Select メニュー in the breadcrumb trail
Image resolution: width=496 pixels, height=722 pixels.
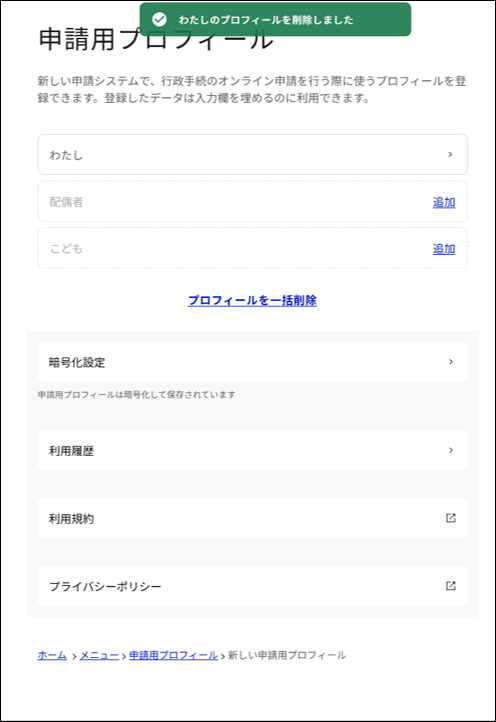pos(99,655)
